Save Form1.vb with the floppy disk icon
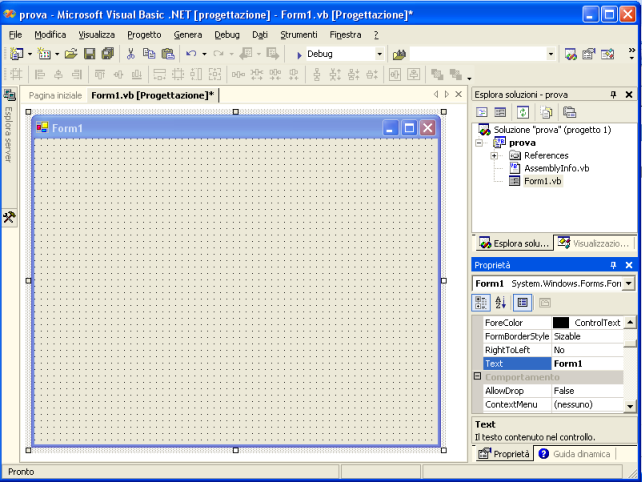The image size is (642, 482). tap(89, 54)
